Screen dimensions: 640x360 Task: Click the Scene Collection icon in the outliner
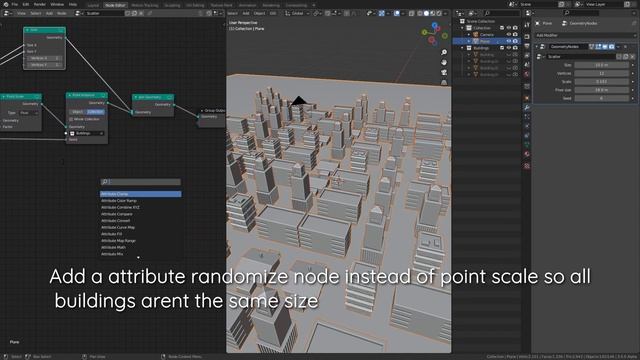click(462, 21)
